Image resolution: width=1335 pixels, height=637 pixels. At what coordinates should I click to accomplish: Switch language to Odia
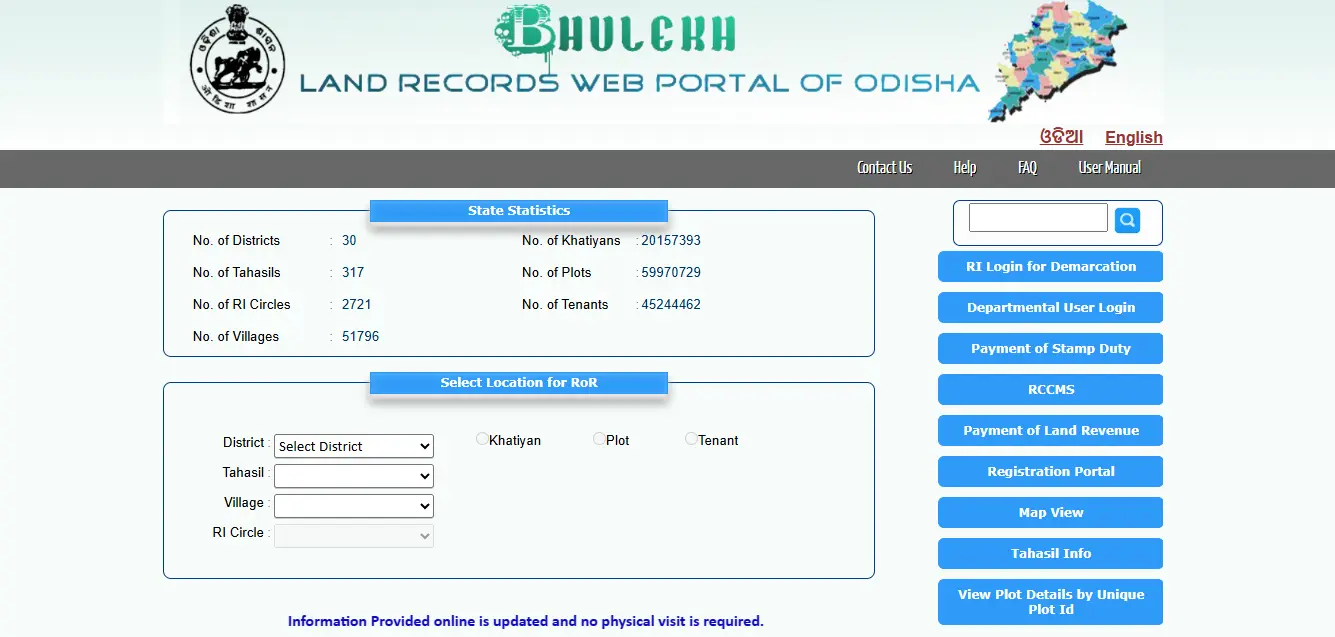click(1061, 137)
